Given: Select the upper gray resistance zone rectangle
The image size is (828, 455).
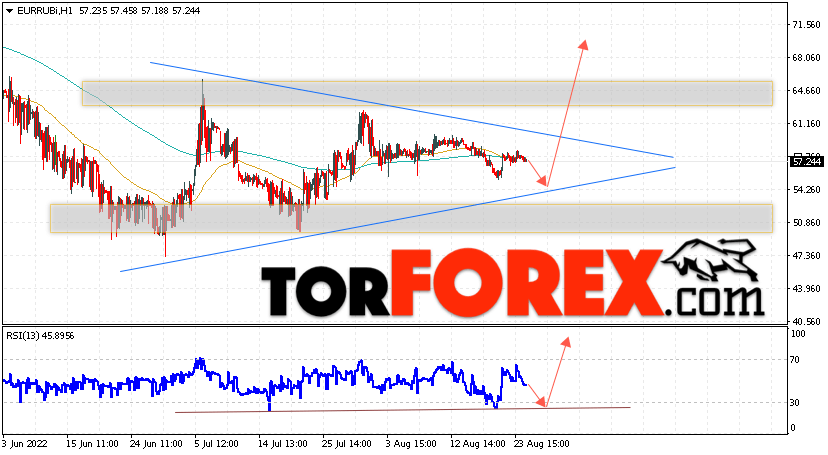Looking at the screenshot, I should [427, 93].
